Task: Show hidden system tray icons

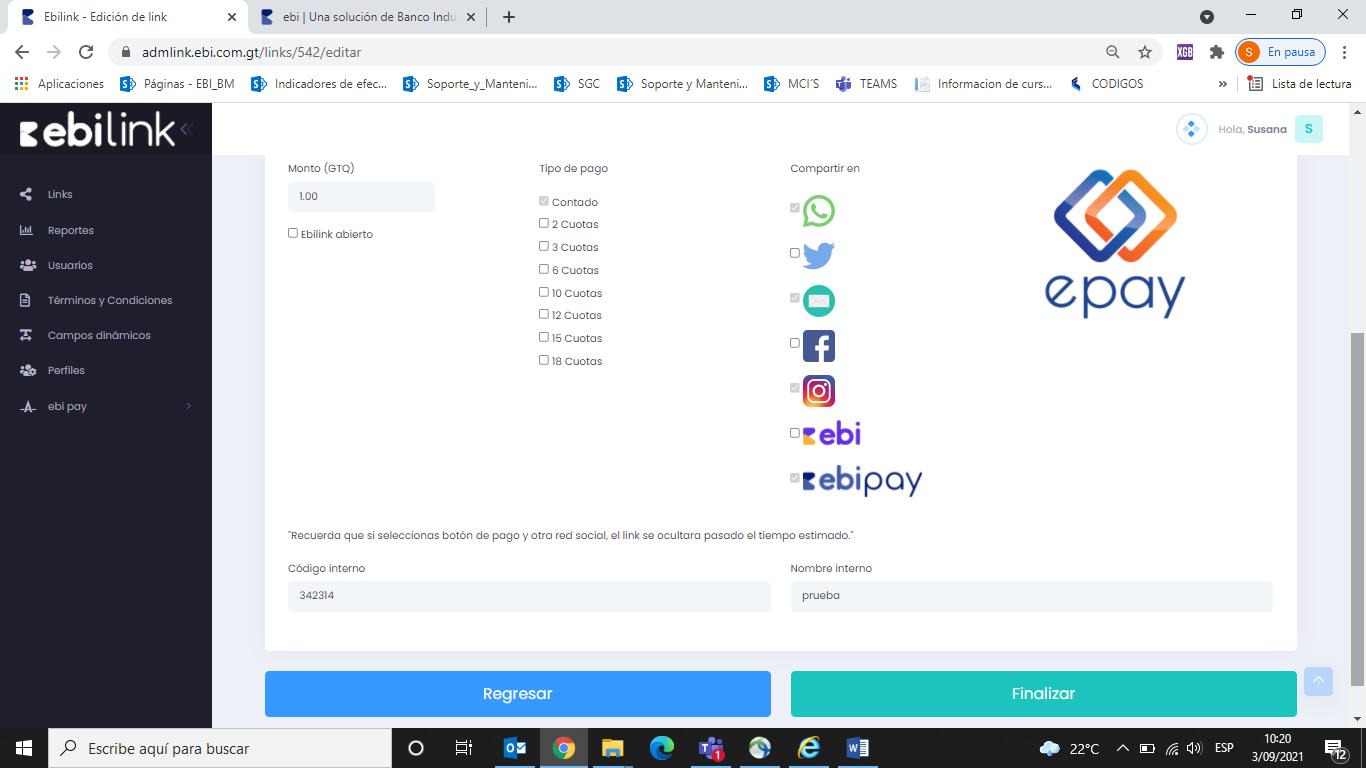Action: coord(1122,748)
